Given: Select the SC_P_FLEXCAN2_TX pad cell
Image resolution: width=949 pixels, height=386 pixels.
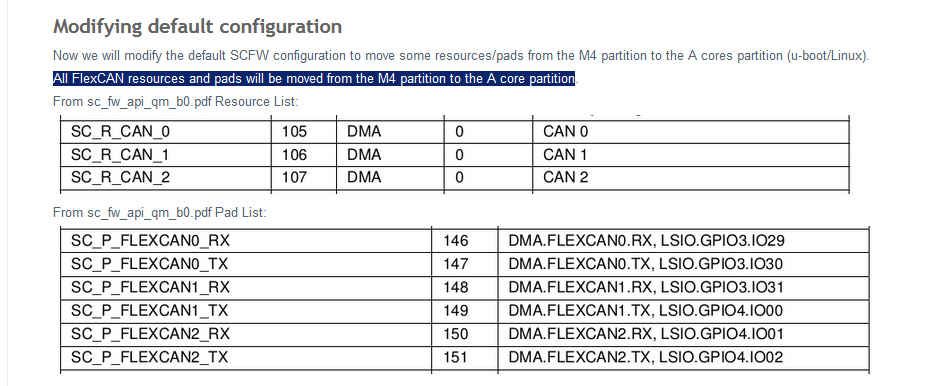Looking at the screenshot, I should (246, 358).
